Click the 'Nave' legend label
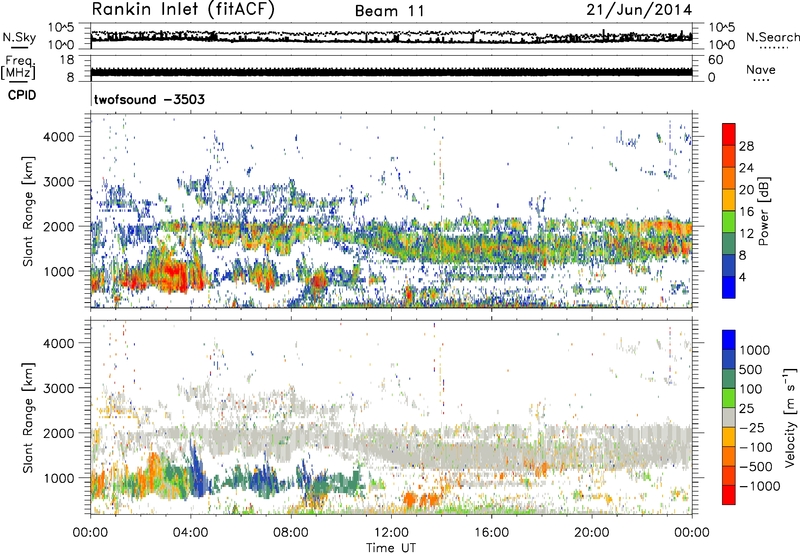 (760, 70)
